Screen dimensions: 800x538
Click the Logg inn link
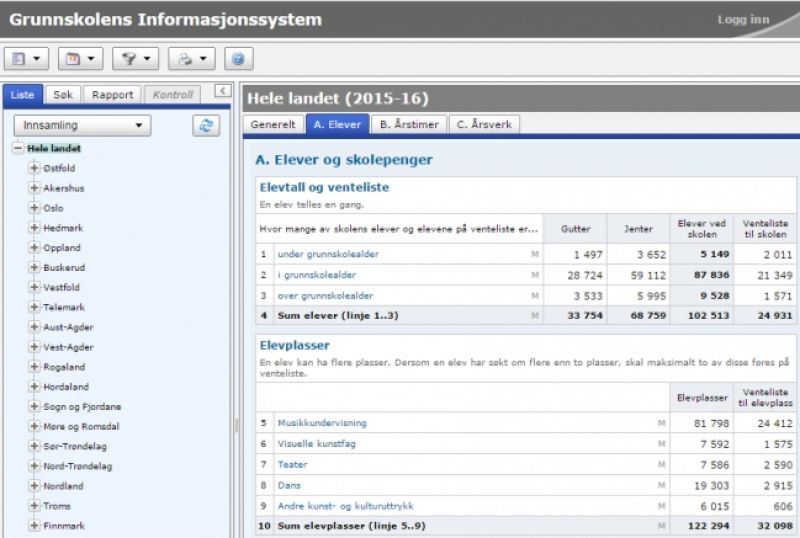[x=743, y=20]
